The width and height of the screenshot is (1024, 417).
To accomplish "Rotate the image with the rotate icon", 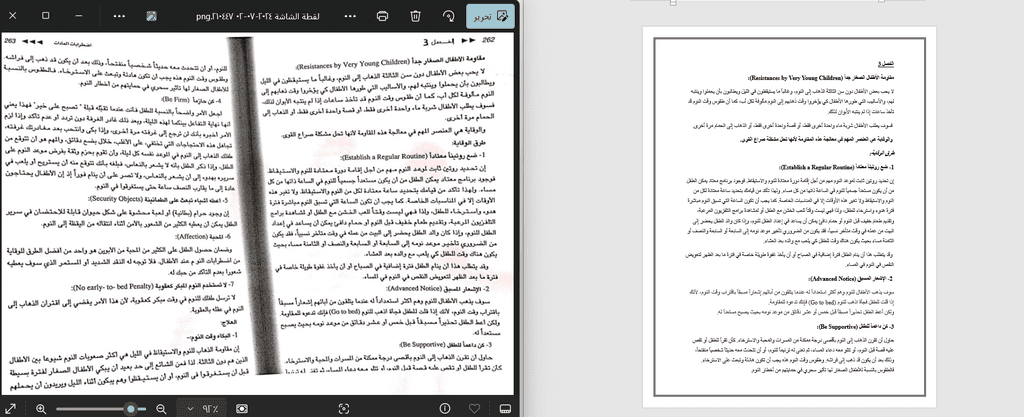I will point(449,16).
